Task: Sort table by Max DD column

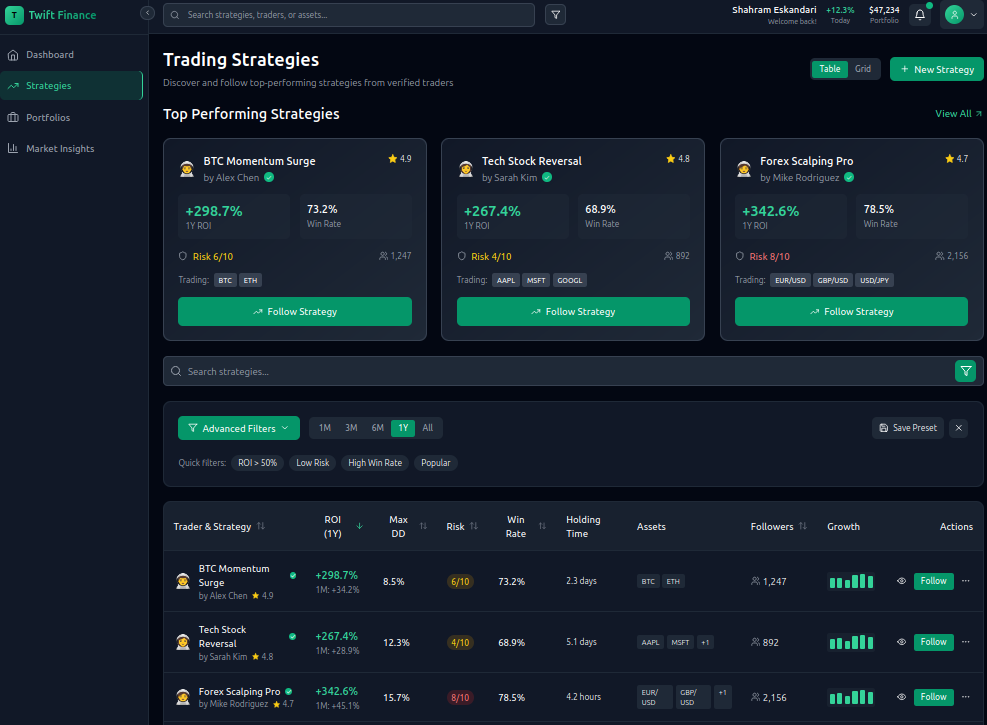Action: (x=423, y=526)
